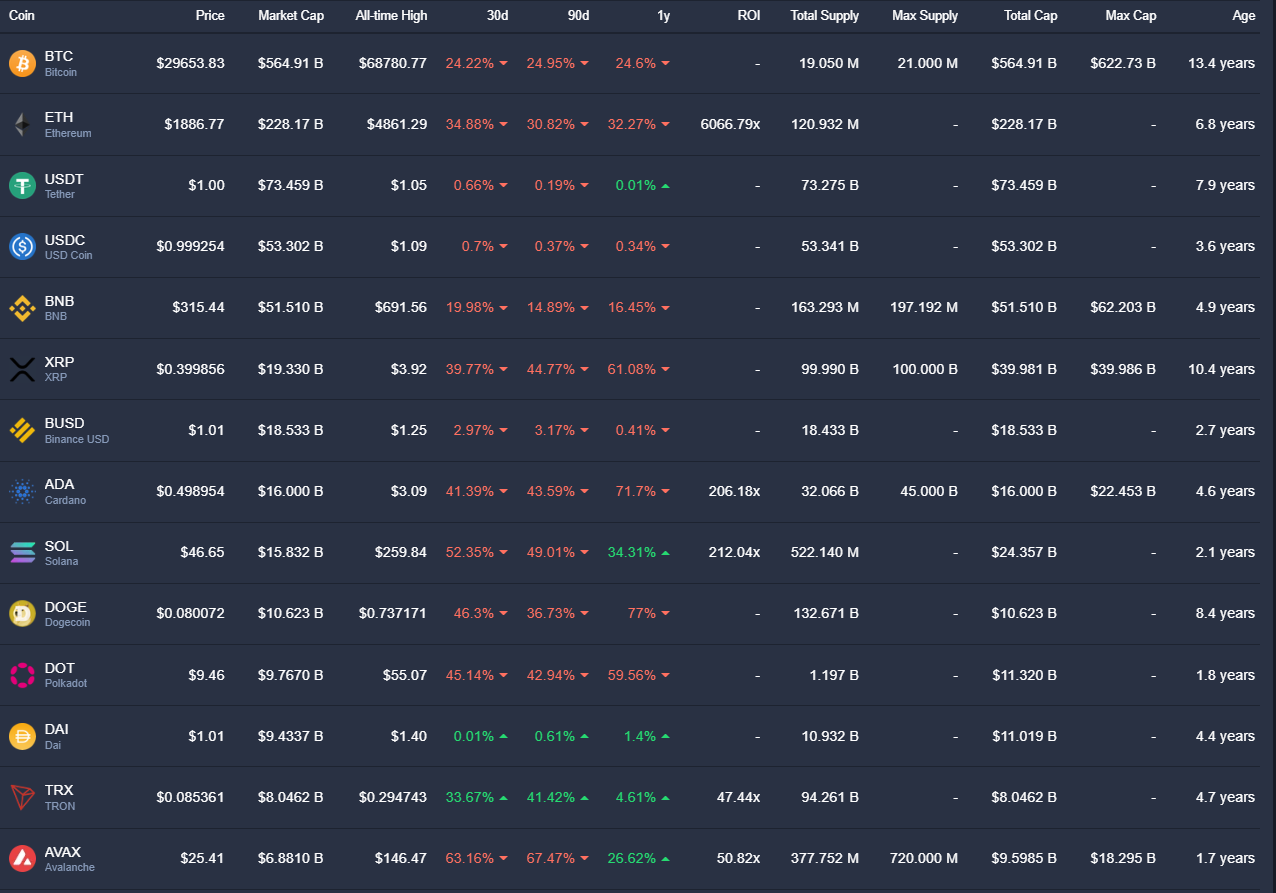Click Avalanche 90d change 67.47%

(x=551, y=858)
